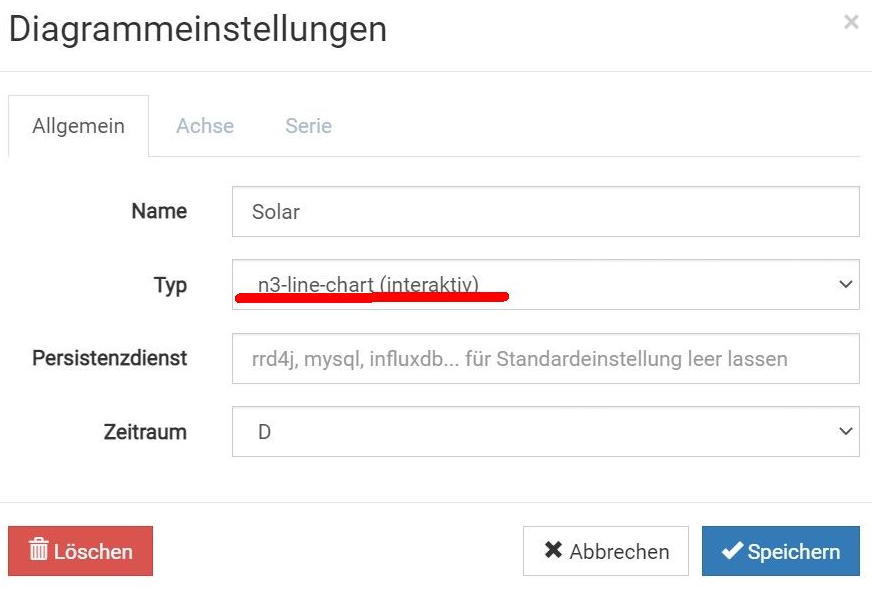Image resolution: width=872 pixels, height=591 pixels.
Task: Close the Diagrammeinstellungen dialog with the X
Action: pos(851,22)
